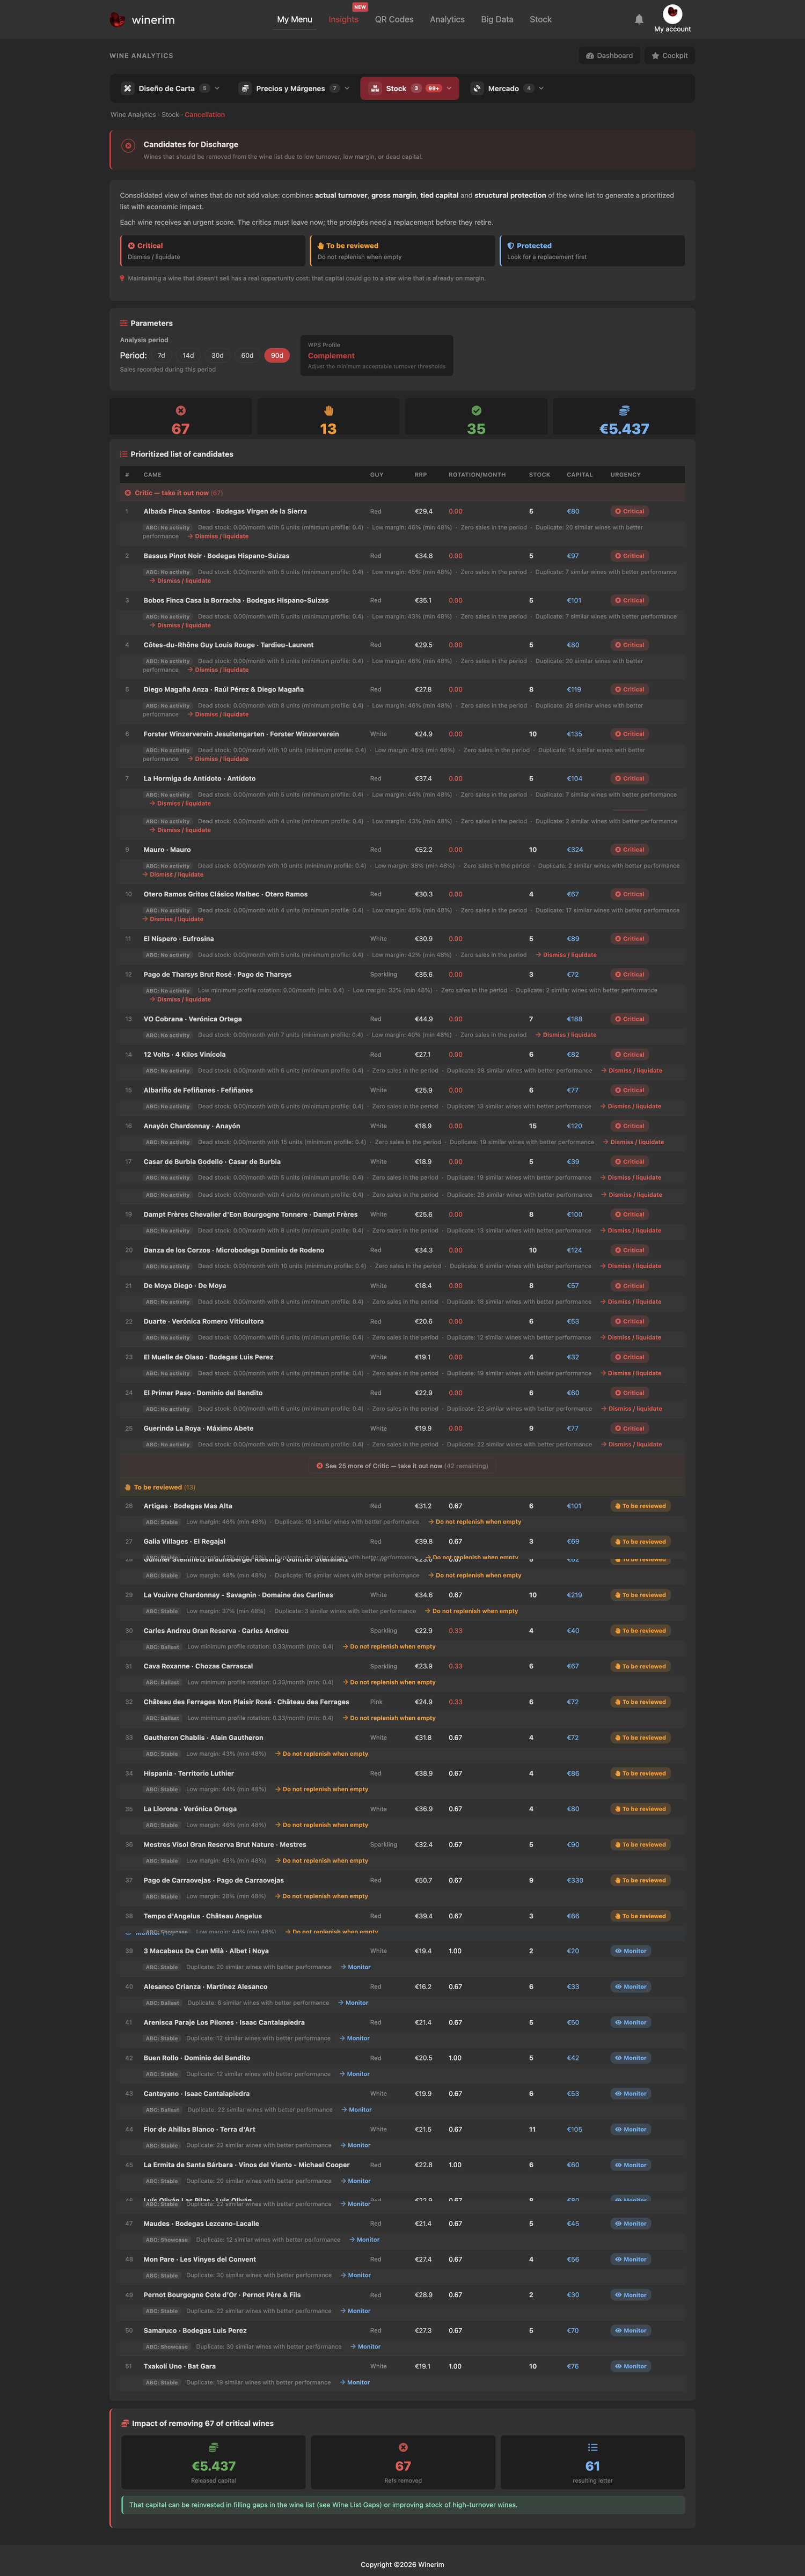Expand the Precios y Márgenes dropdown
Image resolution: width=805 pixels, height=2576 pixels.
pyautogui.click(x=347, y=88)
